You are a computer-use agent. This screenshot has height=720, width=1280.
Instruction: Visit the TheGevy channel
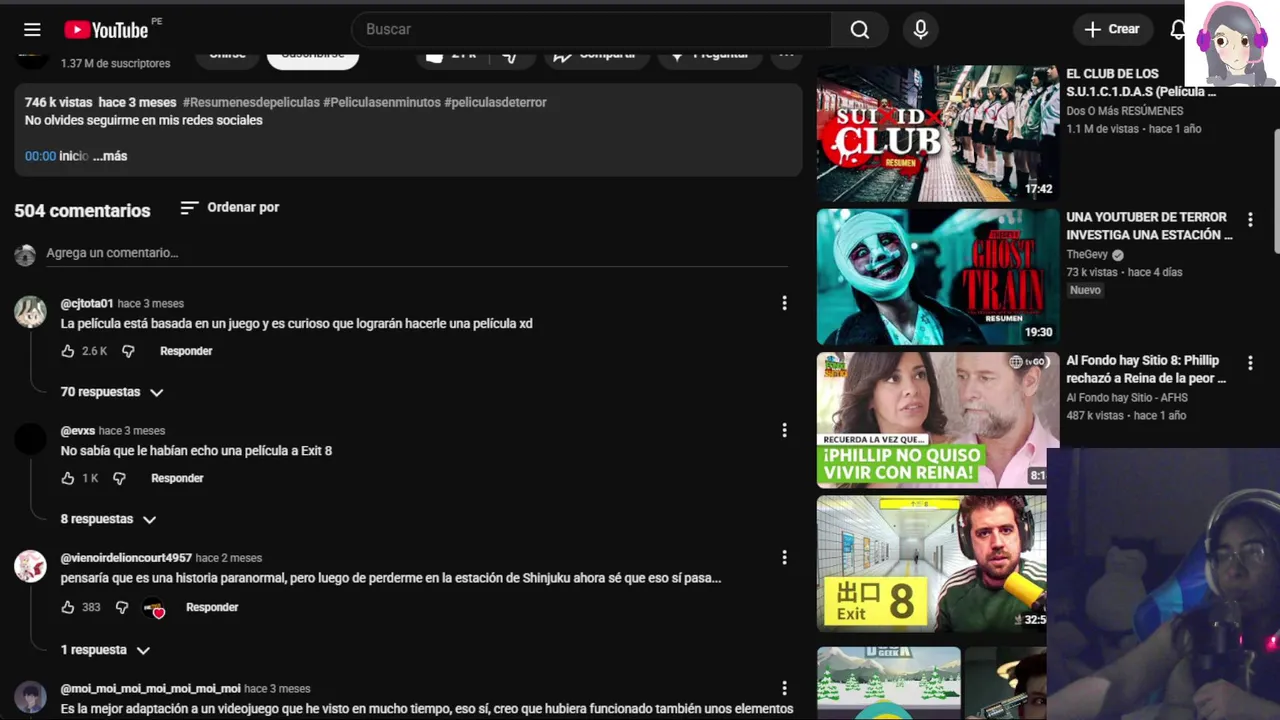(x=1087, y=255)
